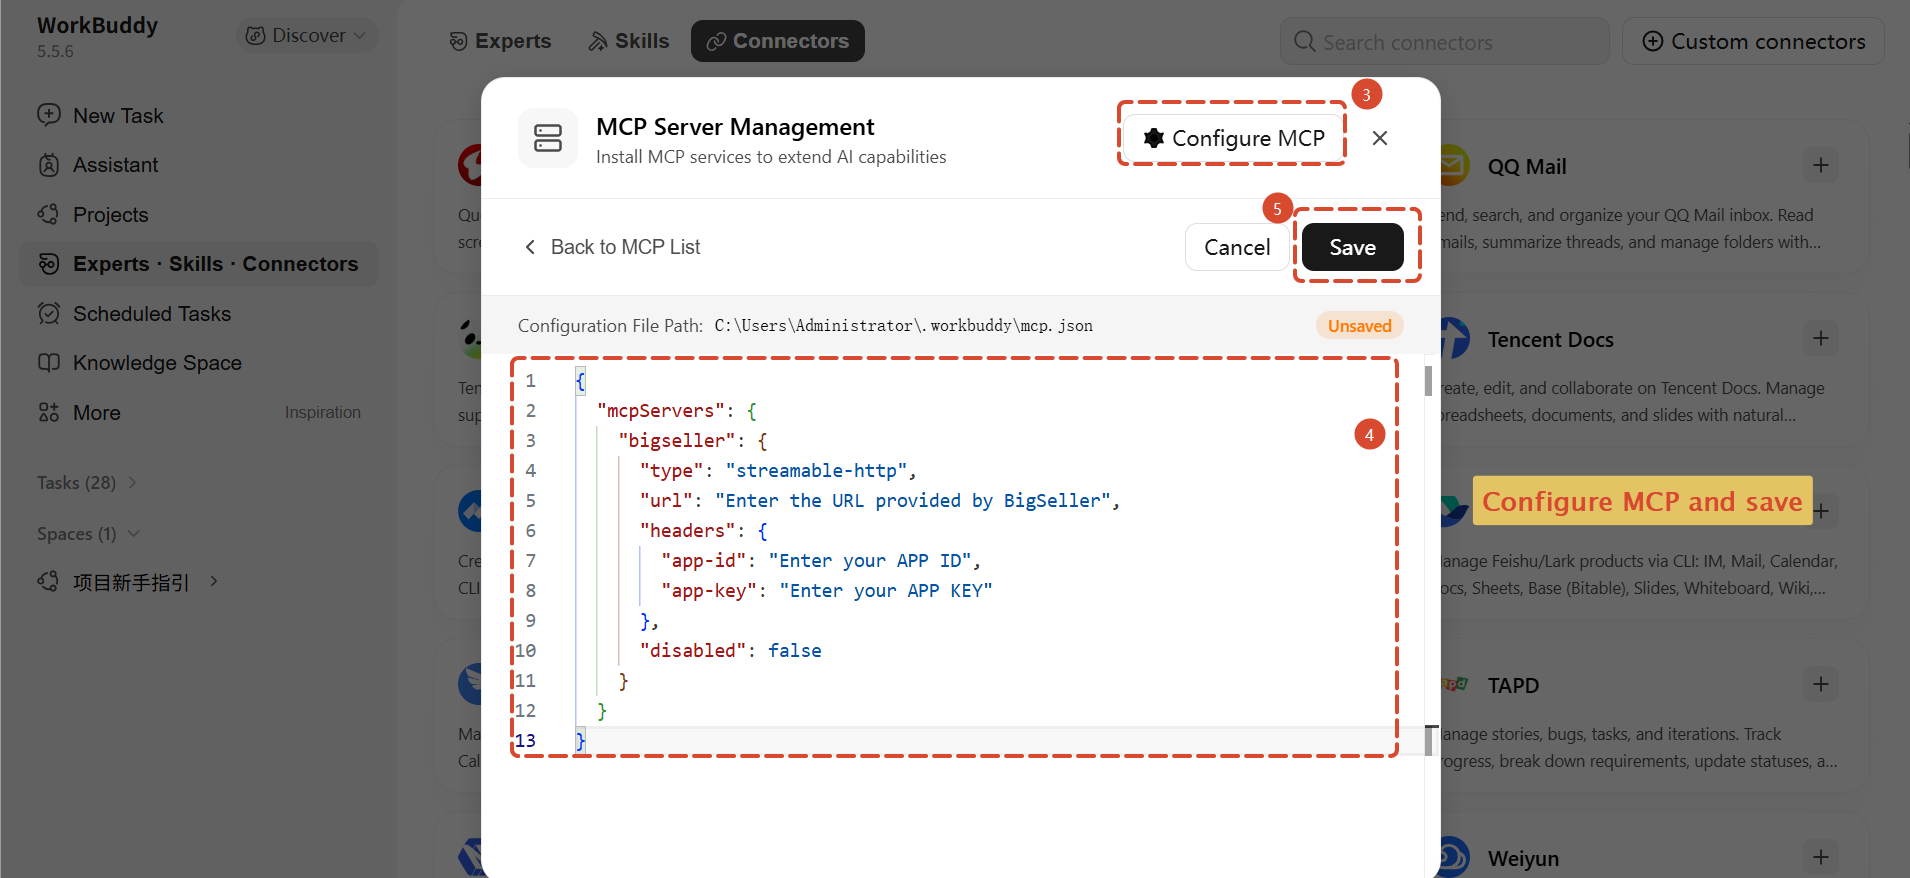The image size is (1910, 878).
Task: Add the Weiyun connector
Action: [1821, 857]
